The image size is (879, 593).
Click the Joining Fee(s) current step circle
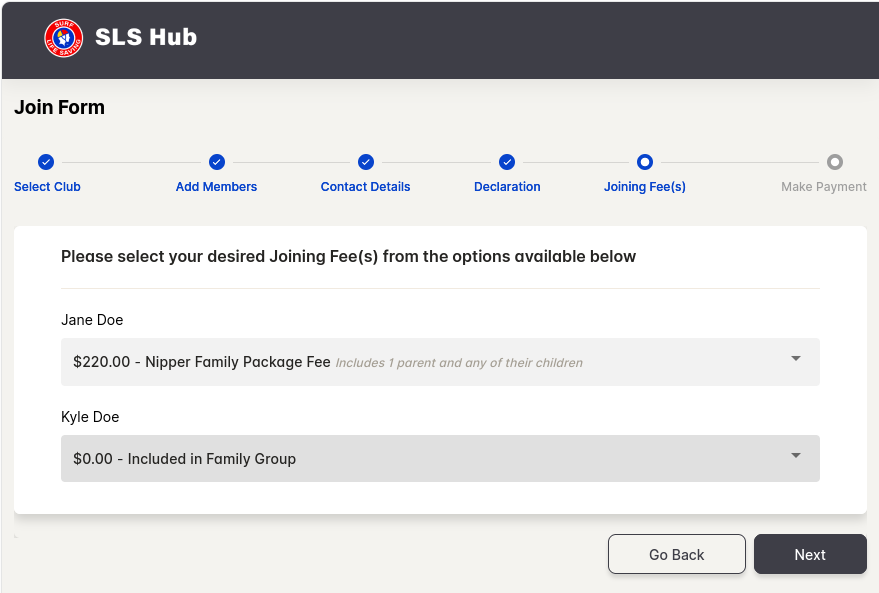pyautogui.click(x=645, y=162)
